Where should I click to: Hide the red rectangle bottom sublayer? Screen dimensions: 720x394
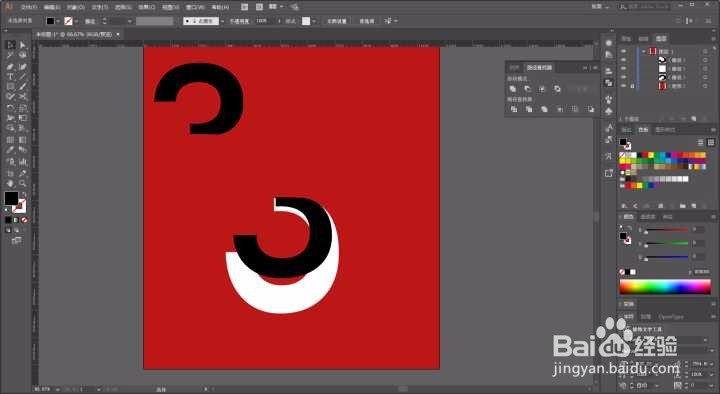623,86
